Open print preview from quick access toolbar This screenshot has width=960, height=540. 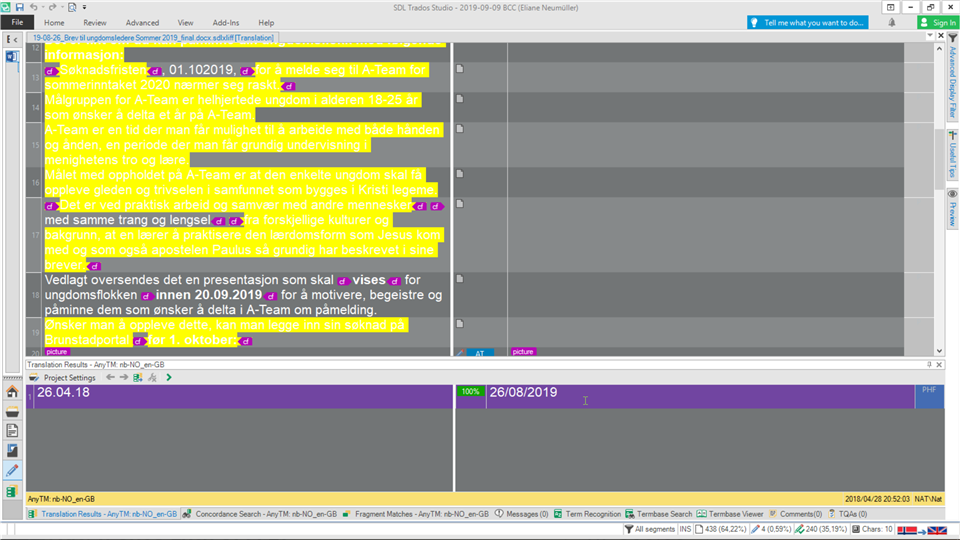pyautogui.click(x=72, y=7)
